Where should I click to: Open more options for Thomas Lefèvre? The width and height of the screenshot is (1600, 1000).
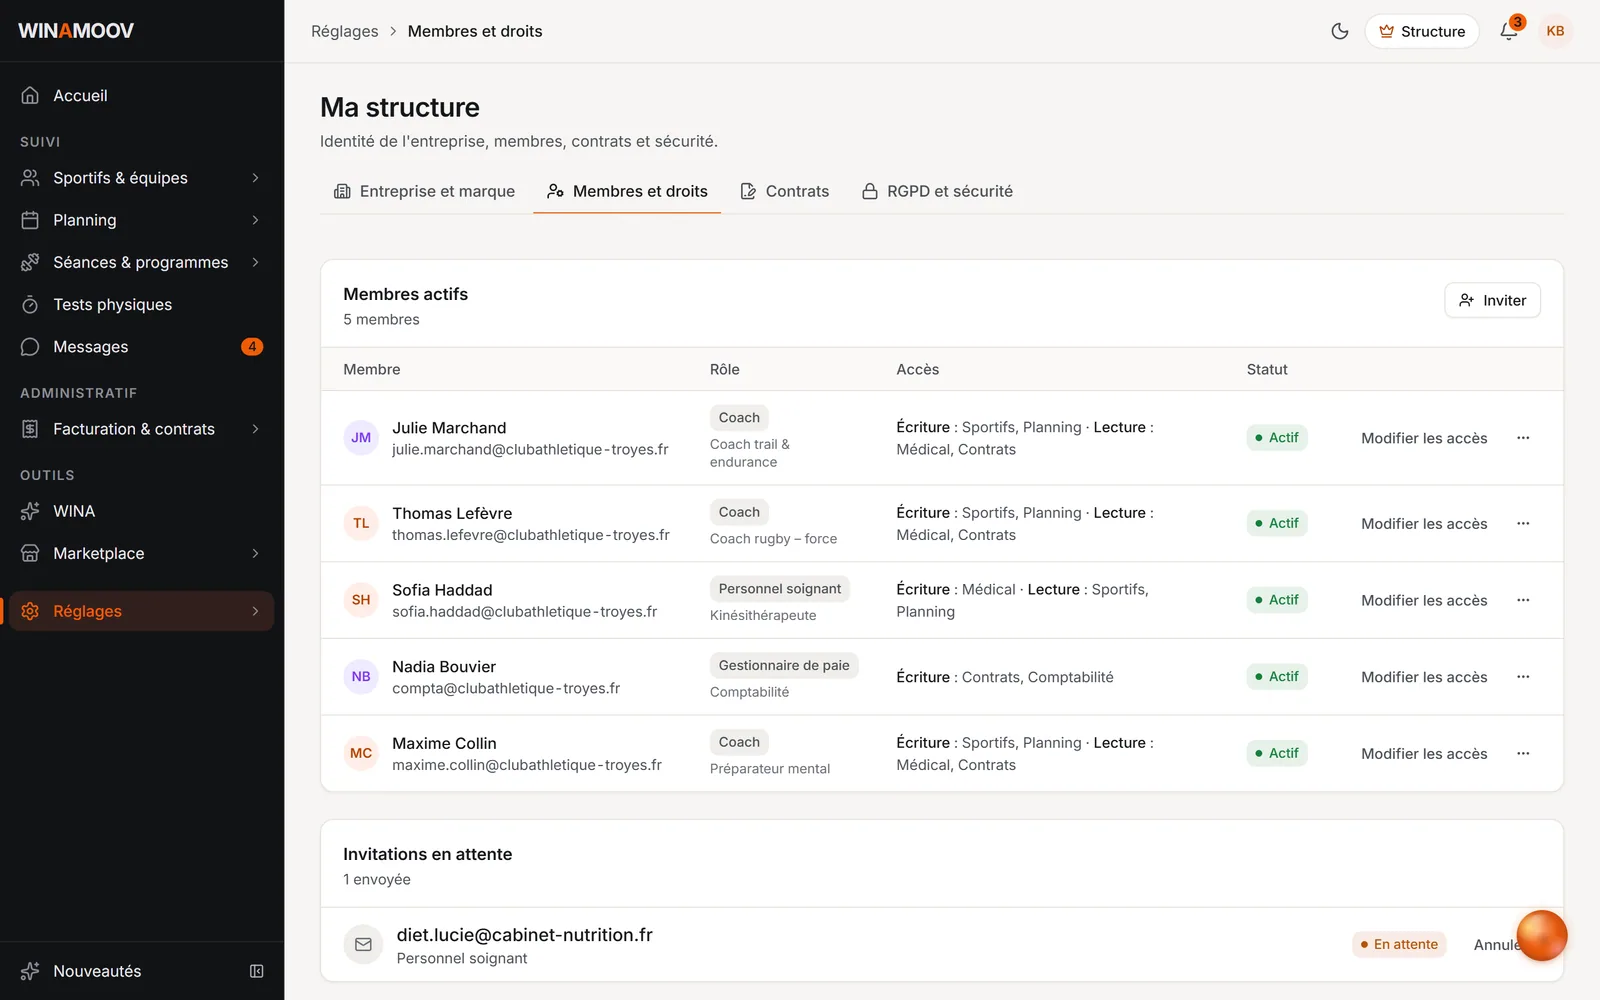pos(1523,523)
